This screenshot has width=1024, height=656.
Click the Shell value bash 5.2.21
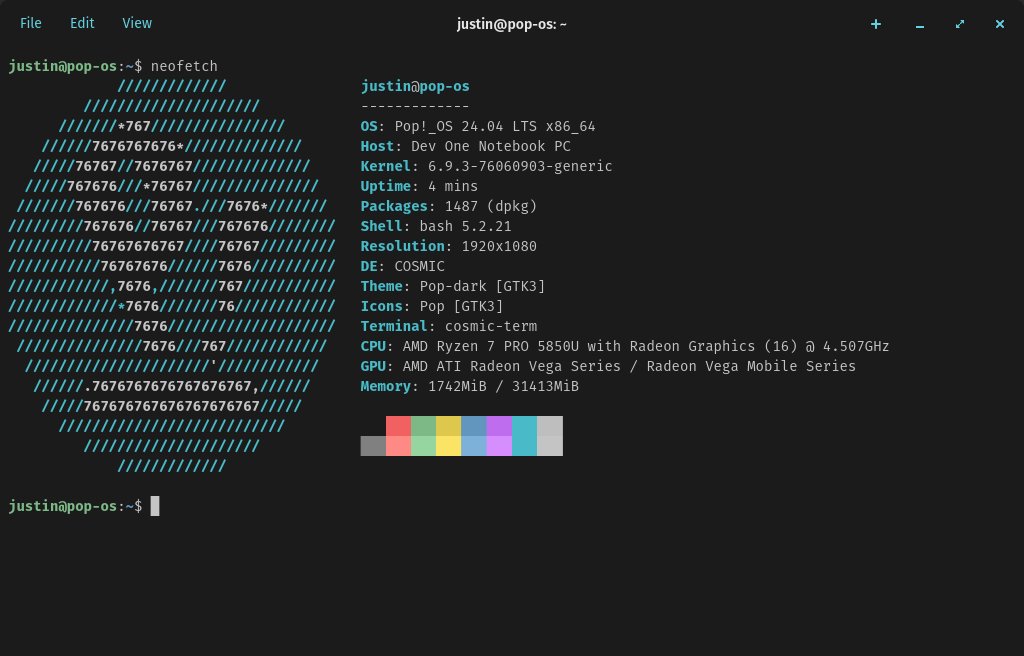coord(465,226)
